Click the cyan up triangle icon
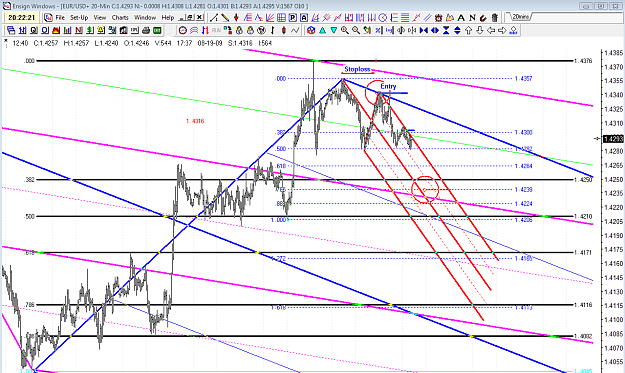625x373 pixels. (322, 30)
